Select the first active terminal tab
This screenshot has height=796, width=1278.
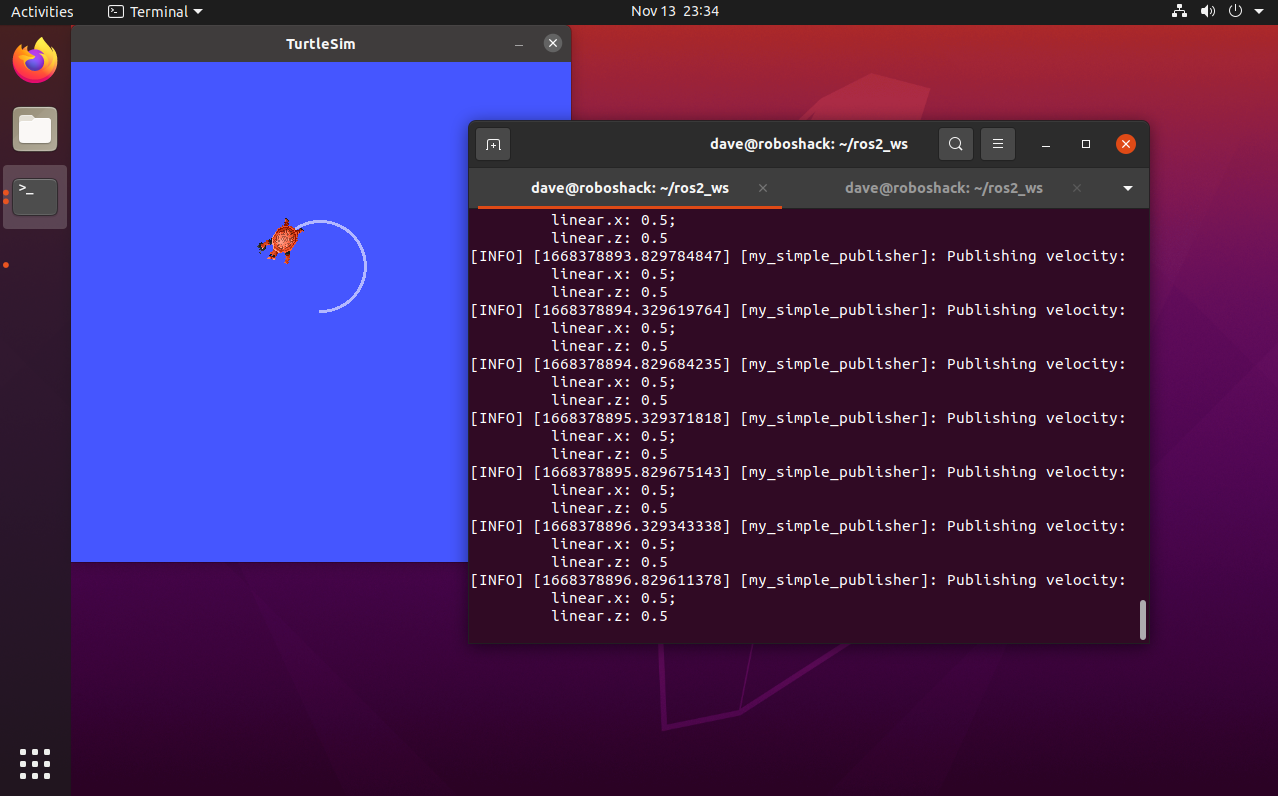click(x=629, y=188)
